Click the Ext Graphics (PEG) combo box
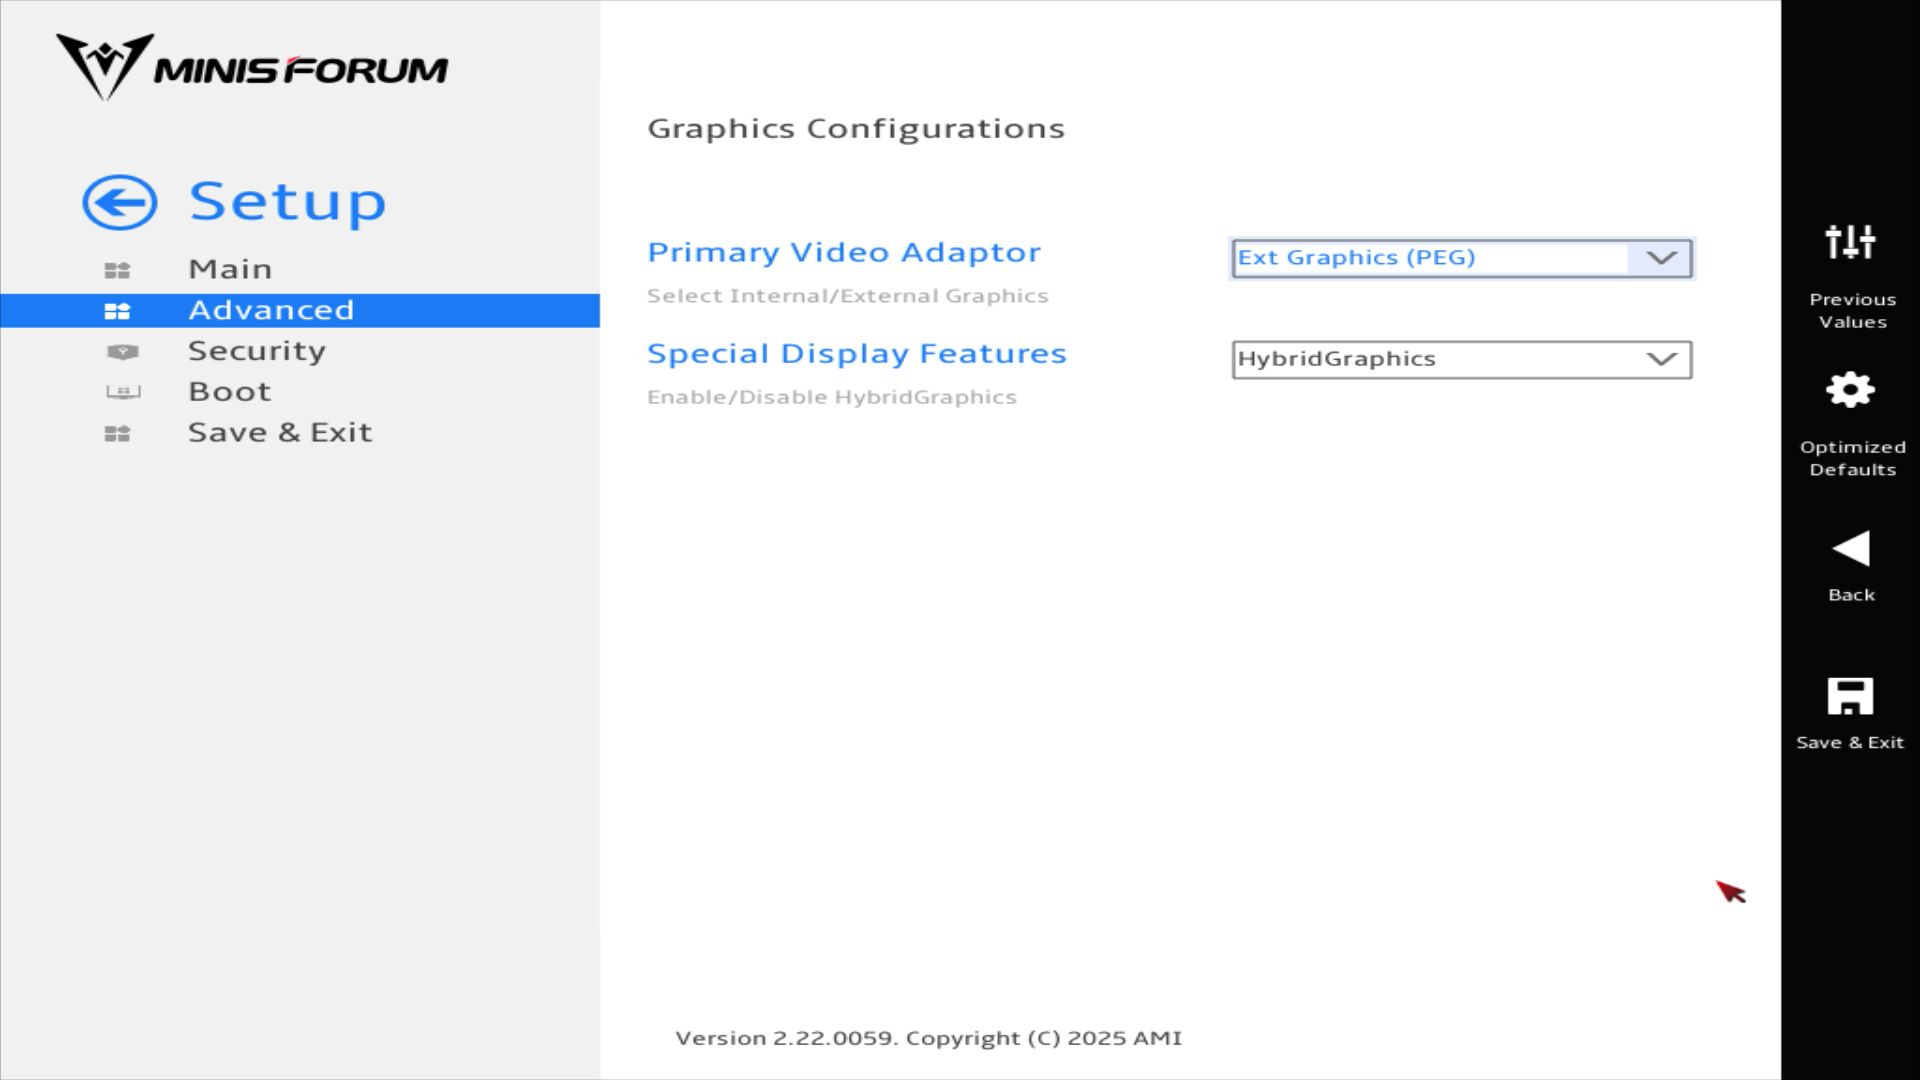 point(1430,258)
